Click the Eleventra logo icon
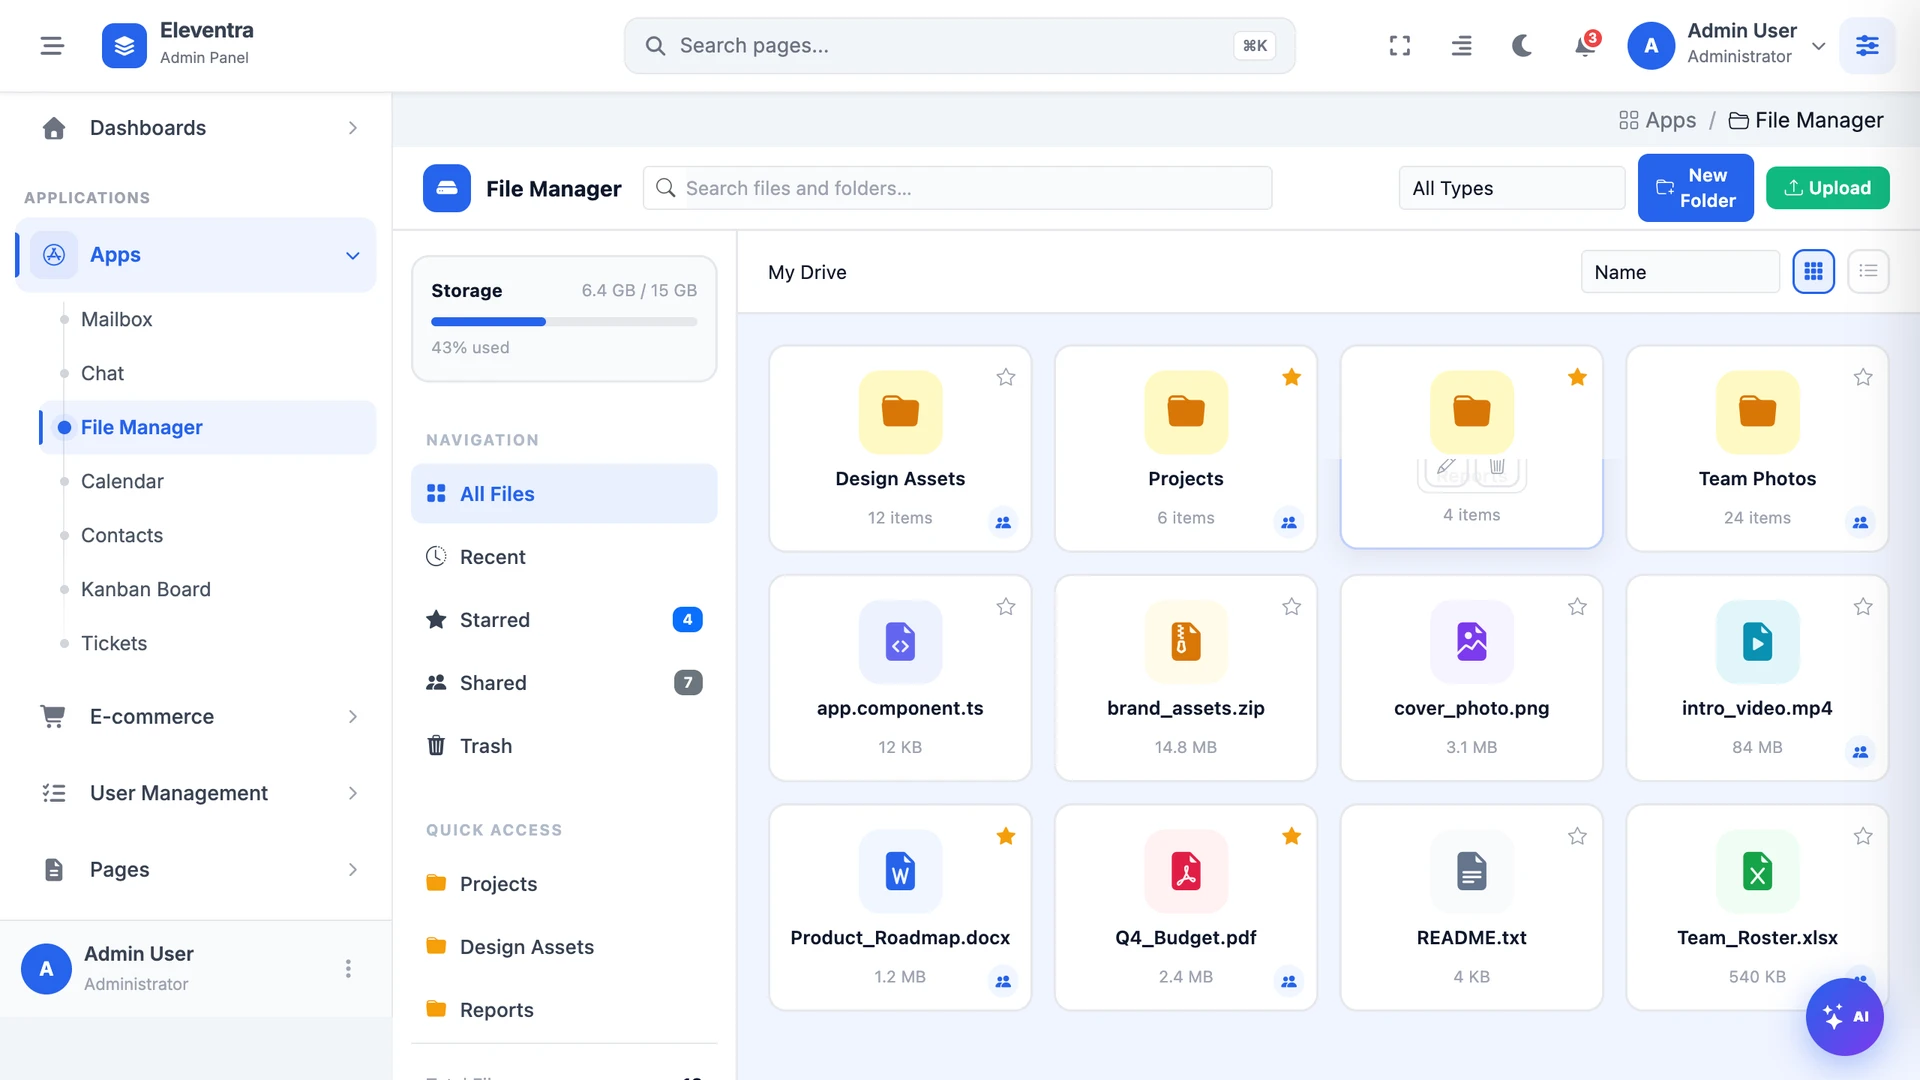This screenshot has height=1080, width=1920. point(124,46)
